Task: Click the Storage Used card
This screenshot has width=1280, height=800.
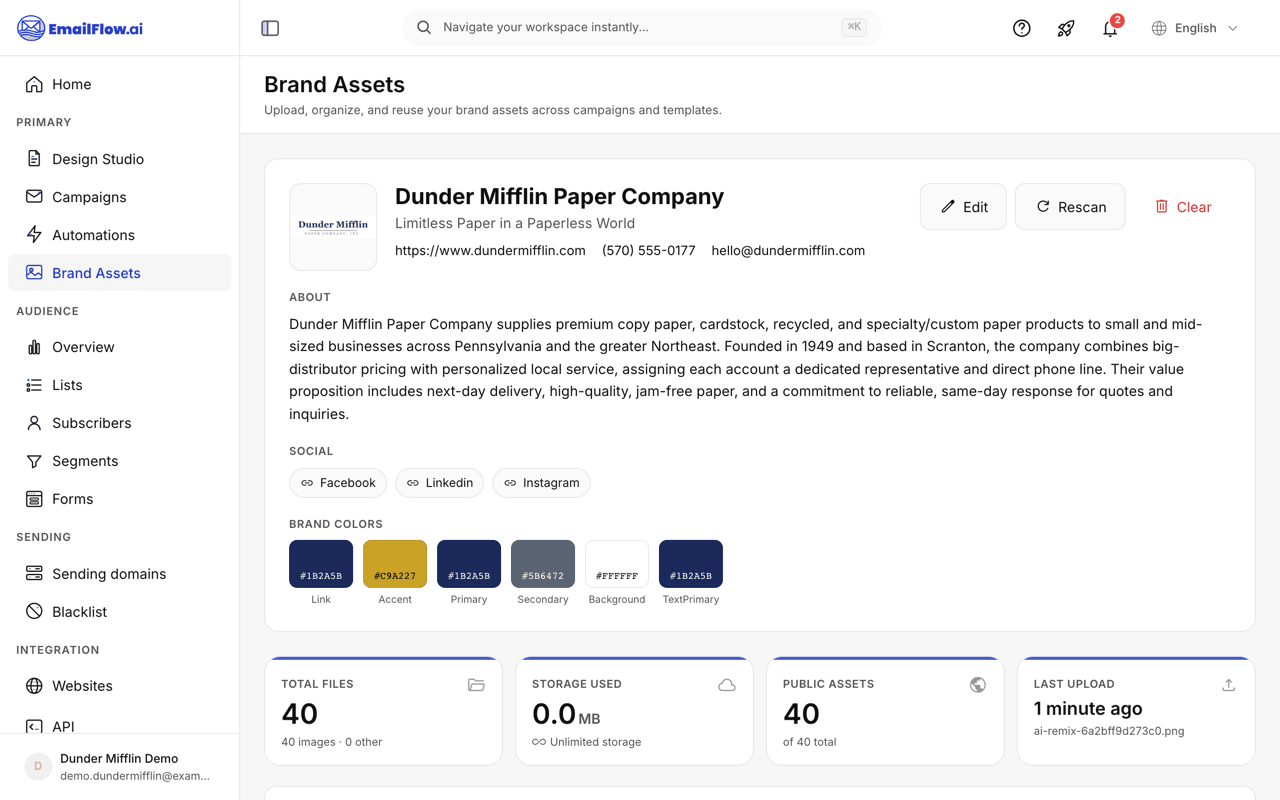Action: (x=634, y=711)
